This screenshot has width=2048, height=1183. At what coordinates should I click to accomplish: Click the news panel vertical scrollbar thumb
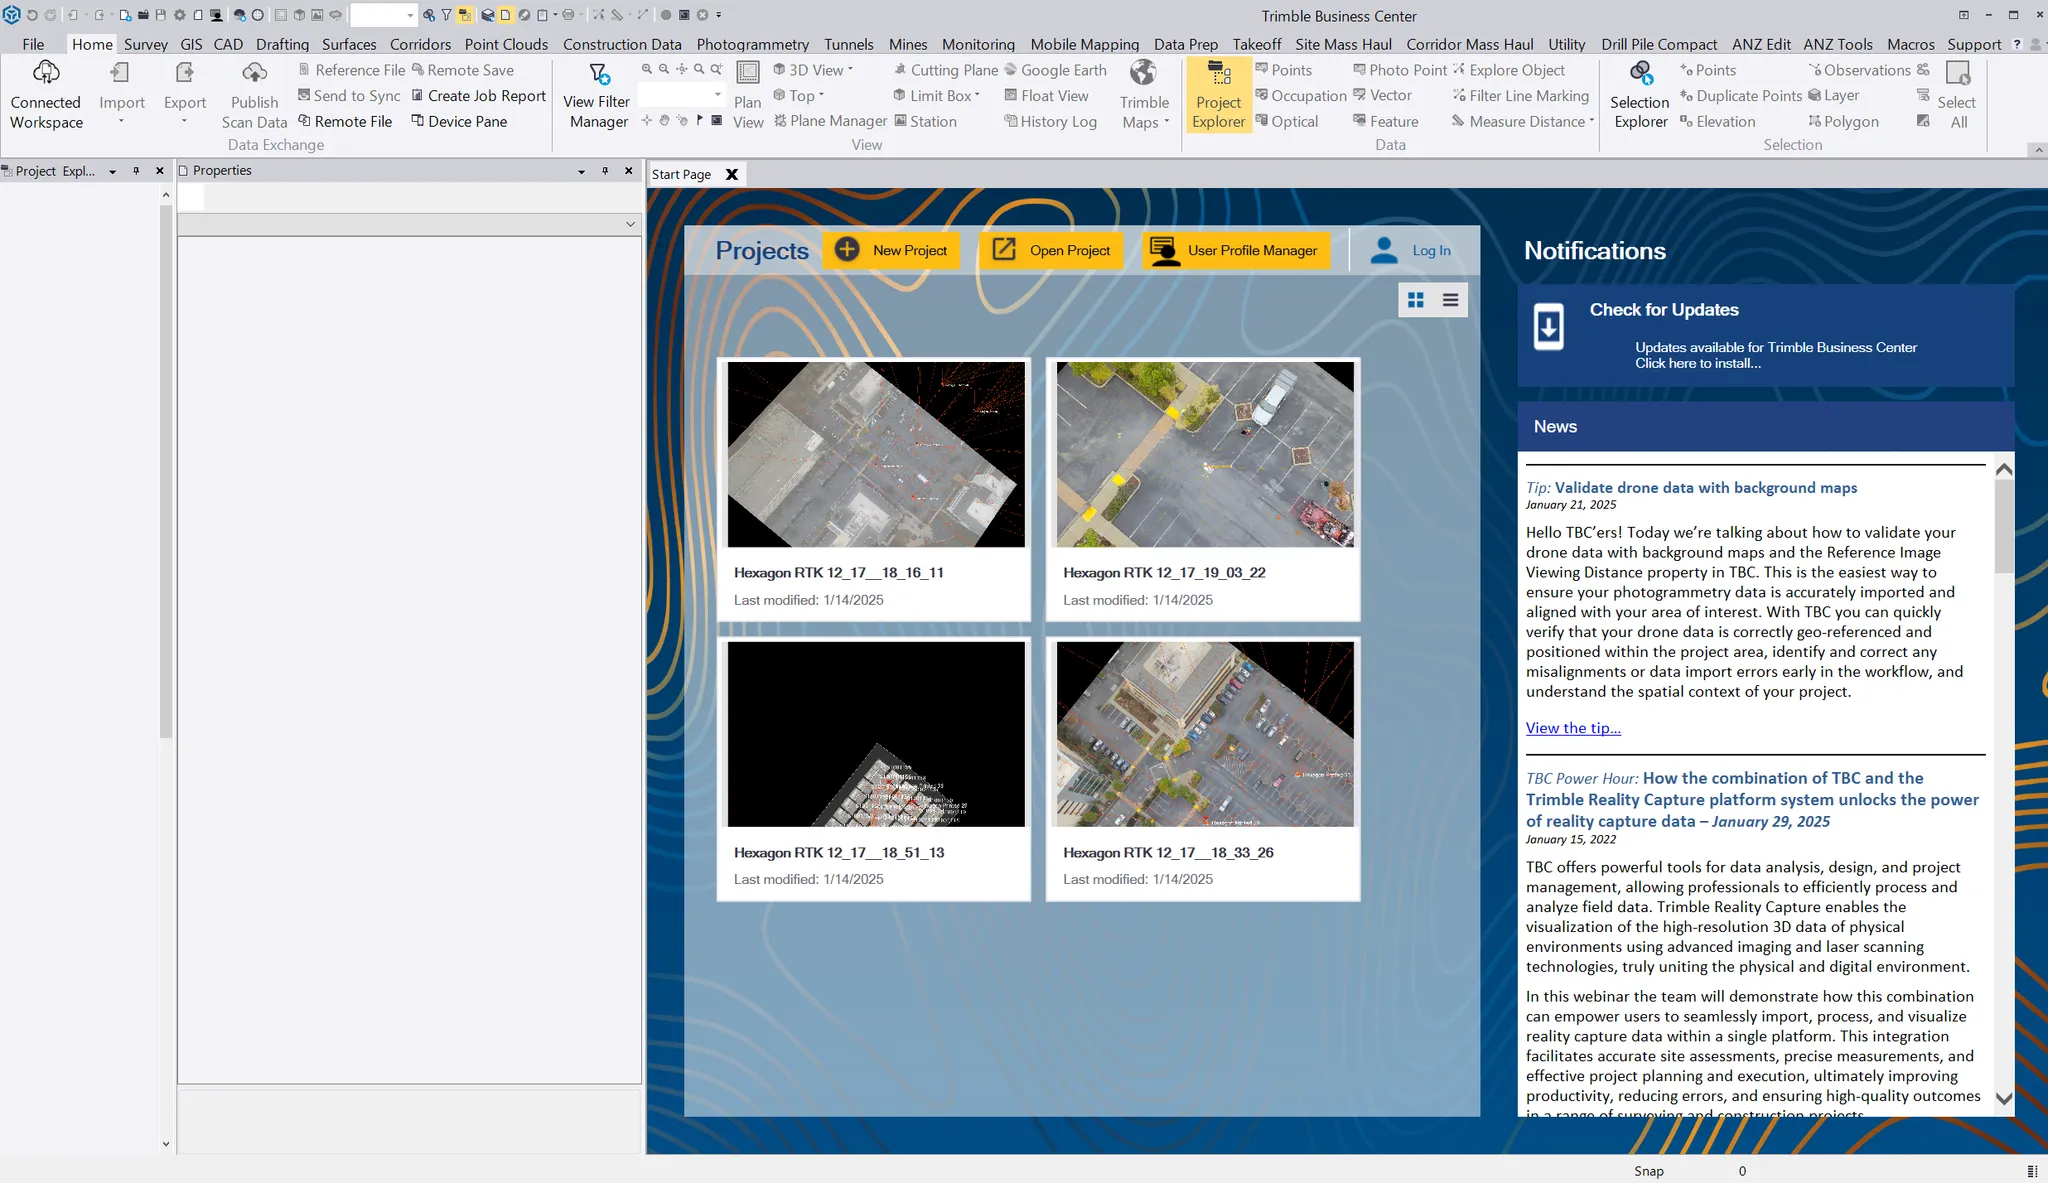[x=2003, y=528]
